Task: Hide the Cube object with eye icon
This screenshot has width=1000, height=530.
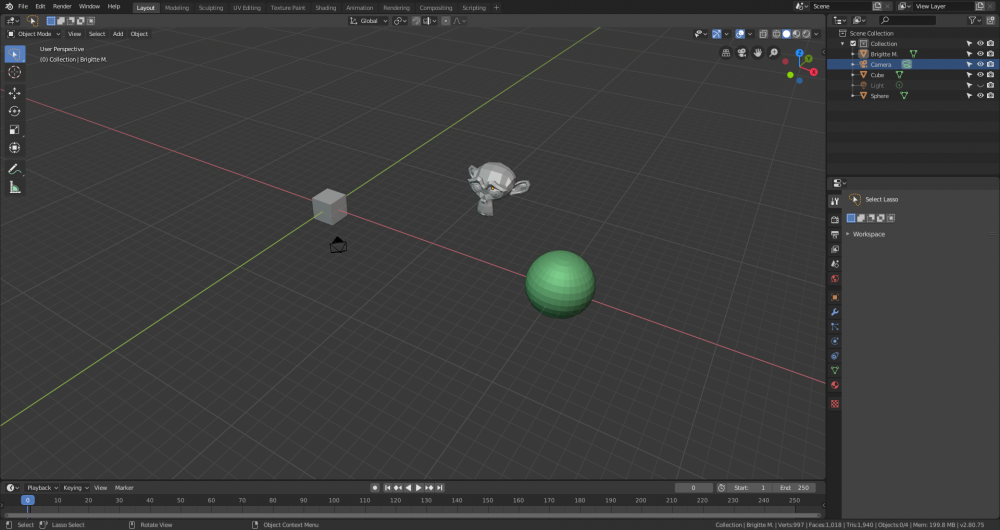Action: click(x=980, y=75)
